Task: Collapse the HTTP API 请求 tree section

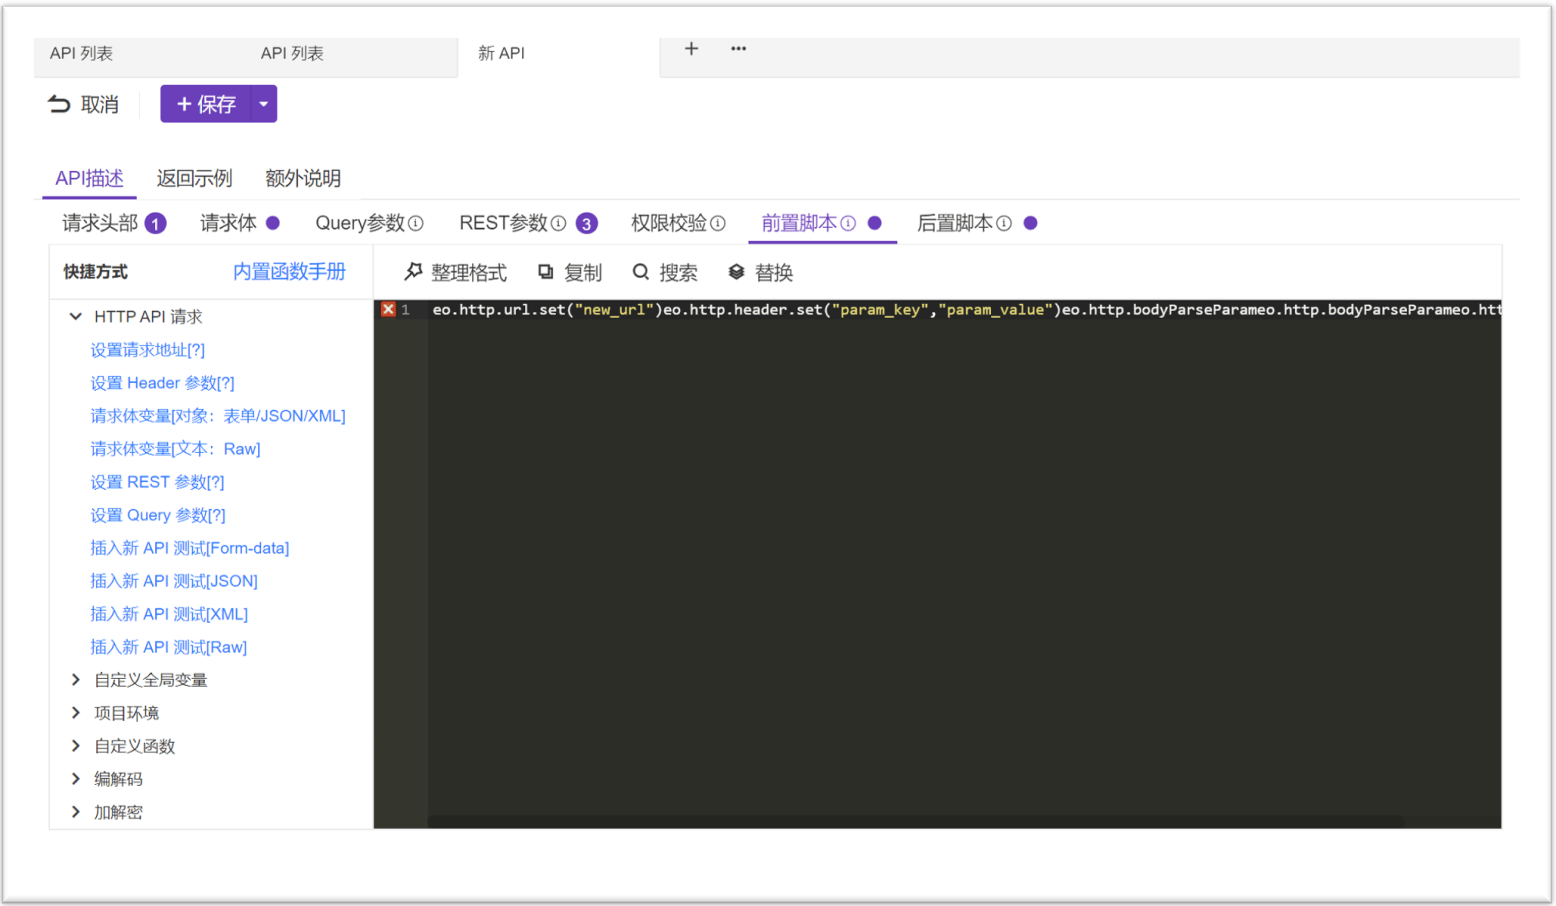Action: (x=75, y=316)
